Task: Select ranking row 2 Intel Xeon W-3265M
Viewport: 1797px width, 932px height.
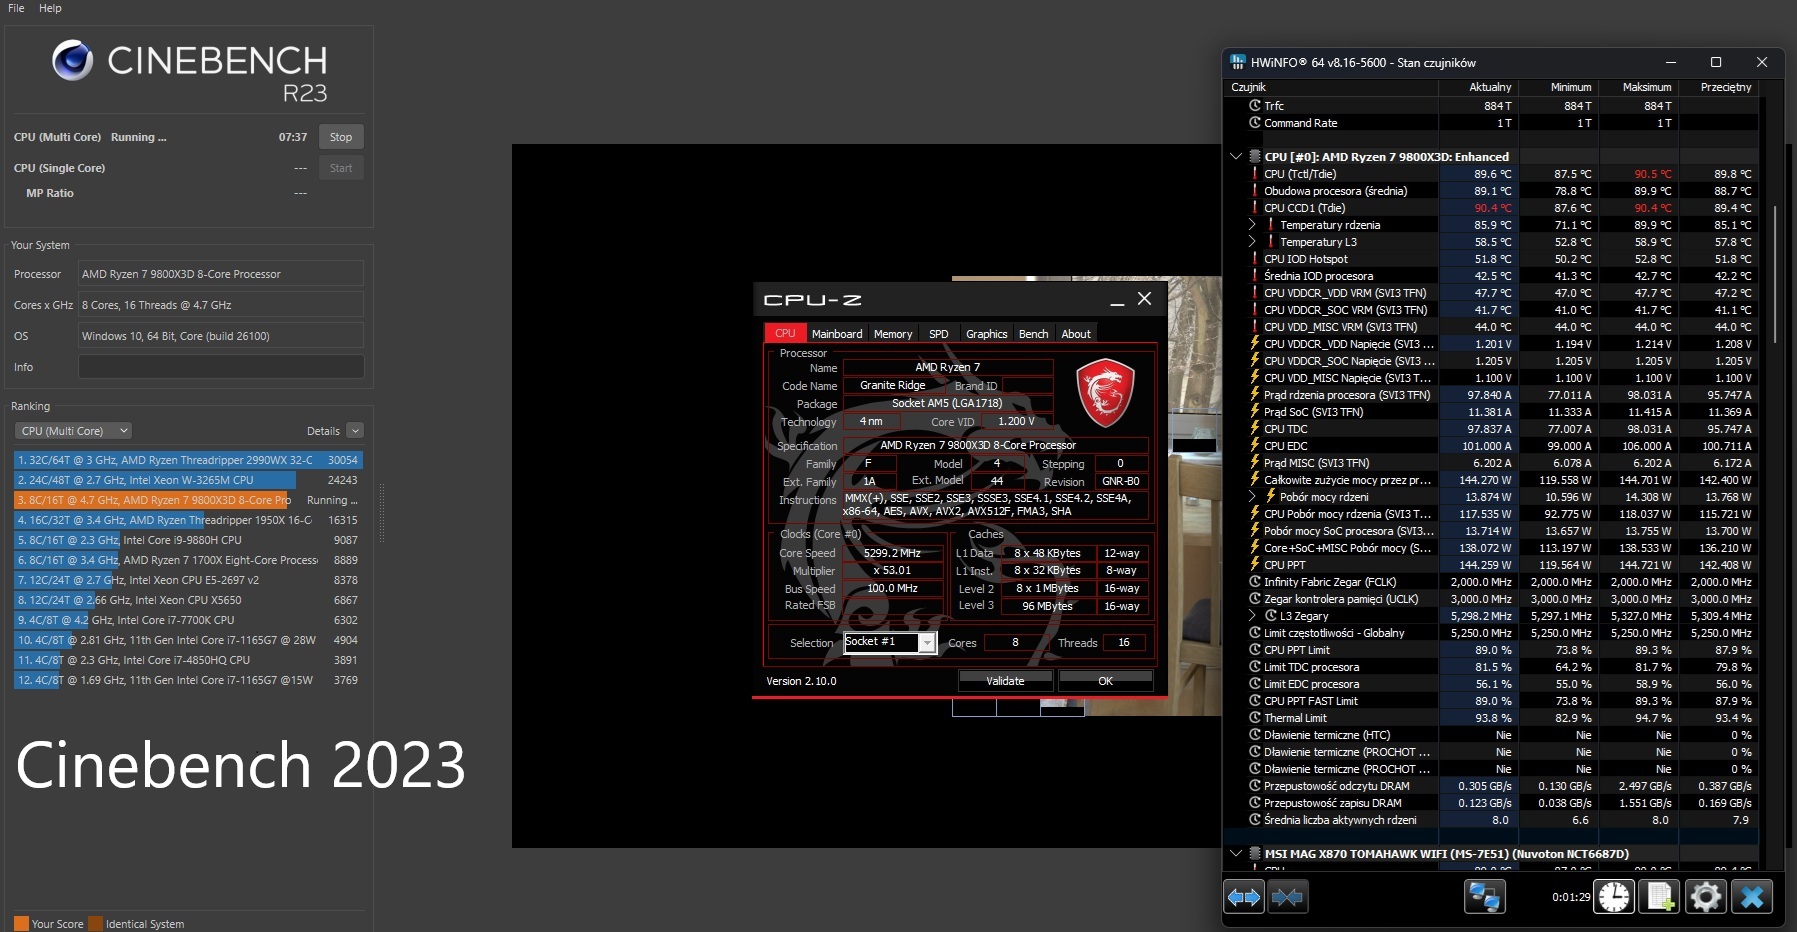Action: point(188,480)
